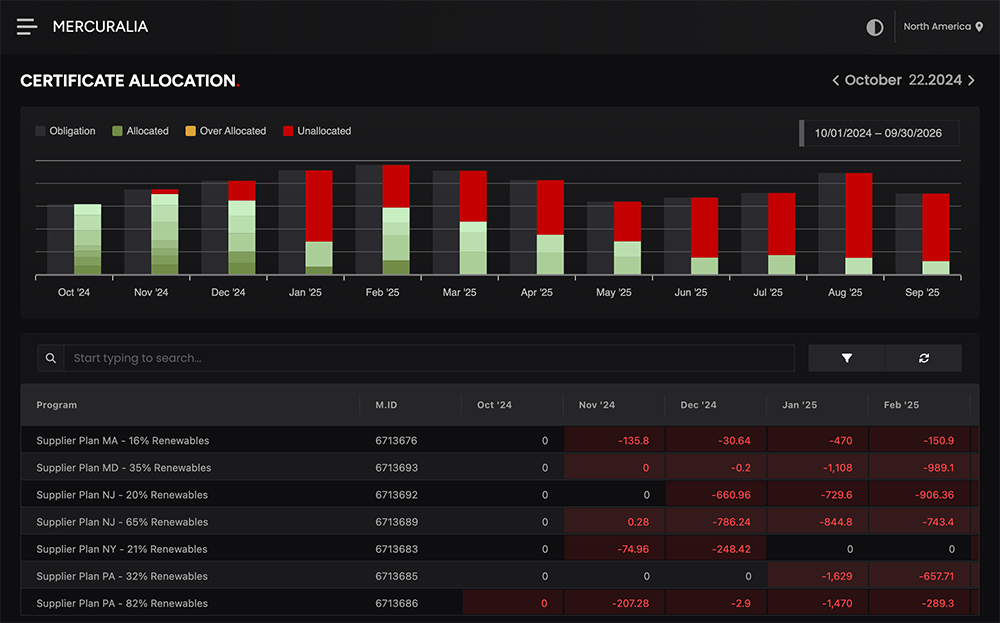Open Supplier Plan MA - 16% Renewables row
This screenshot has height=623, width=1000.
click(123, 441)
